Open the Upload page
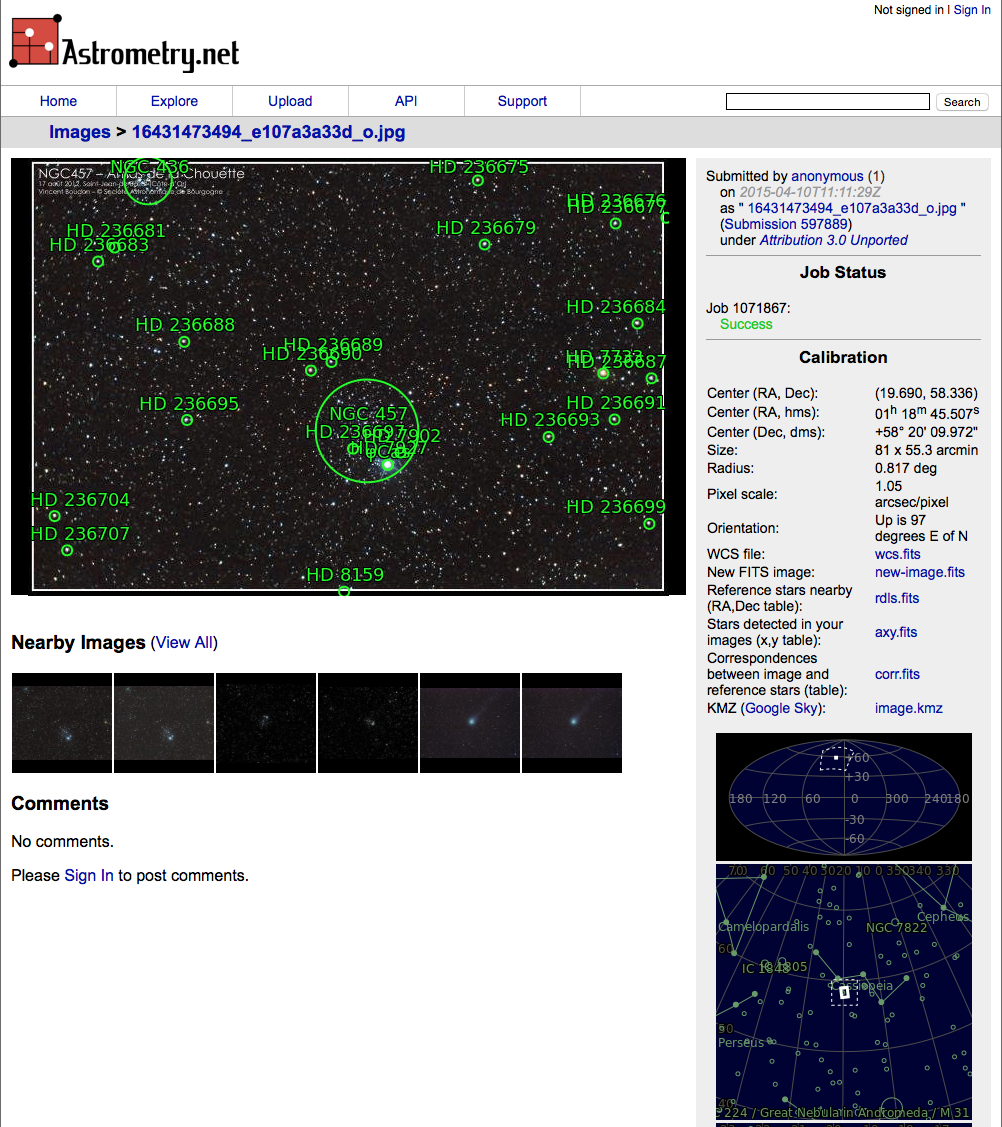Image resolution: width=1002 pixels, height=1127 pixels. point(290,101)
